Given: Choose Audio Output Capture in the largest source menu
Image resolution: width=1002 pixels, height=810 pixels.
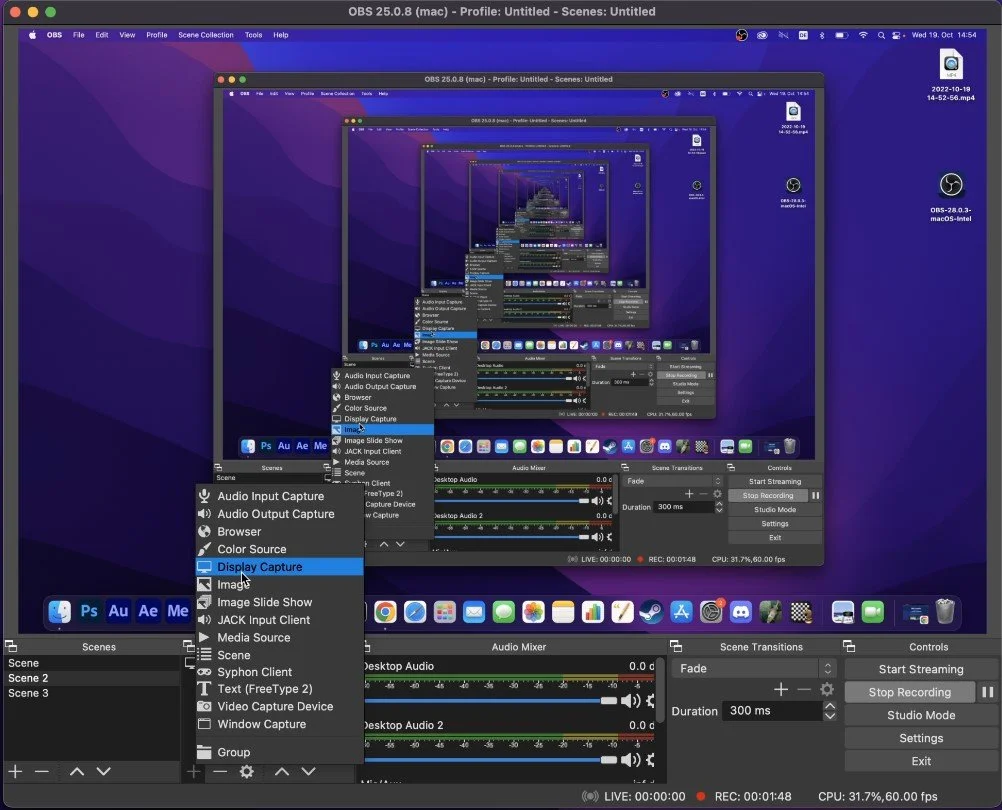Looking at the screenshot, I should pos(280,514).
